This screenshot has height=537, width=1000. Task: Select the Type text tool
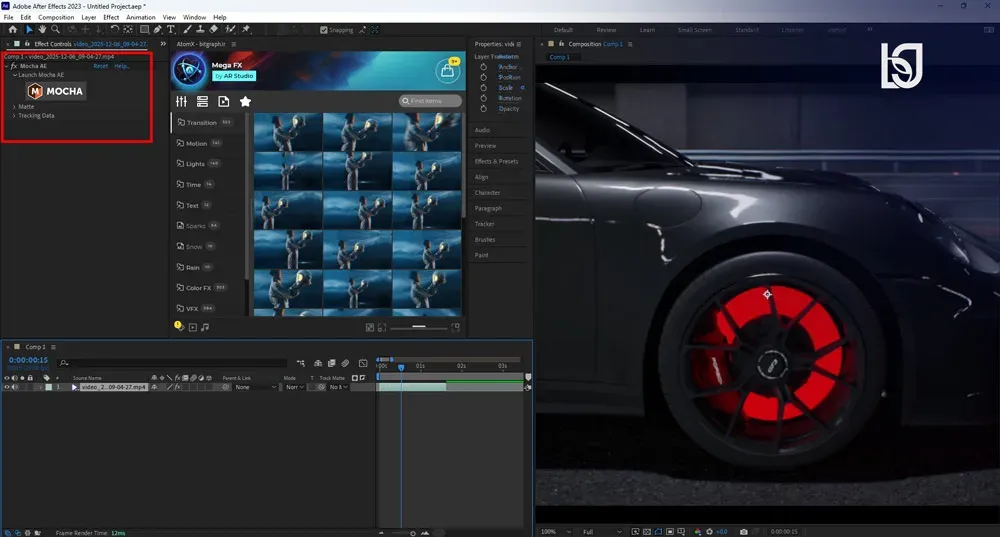click(171, 29)
